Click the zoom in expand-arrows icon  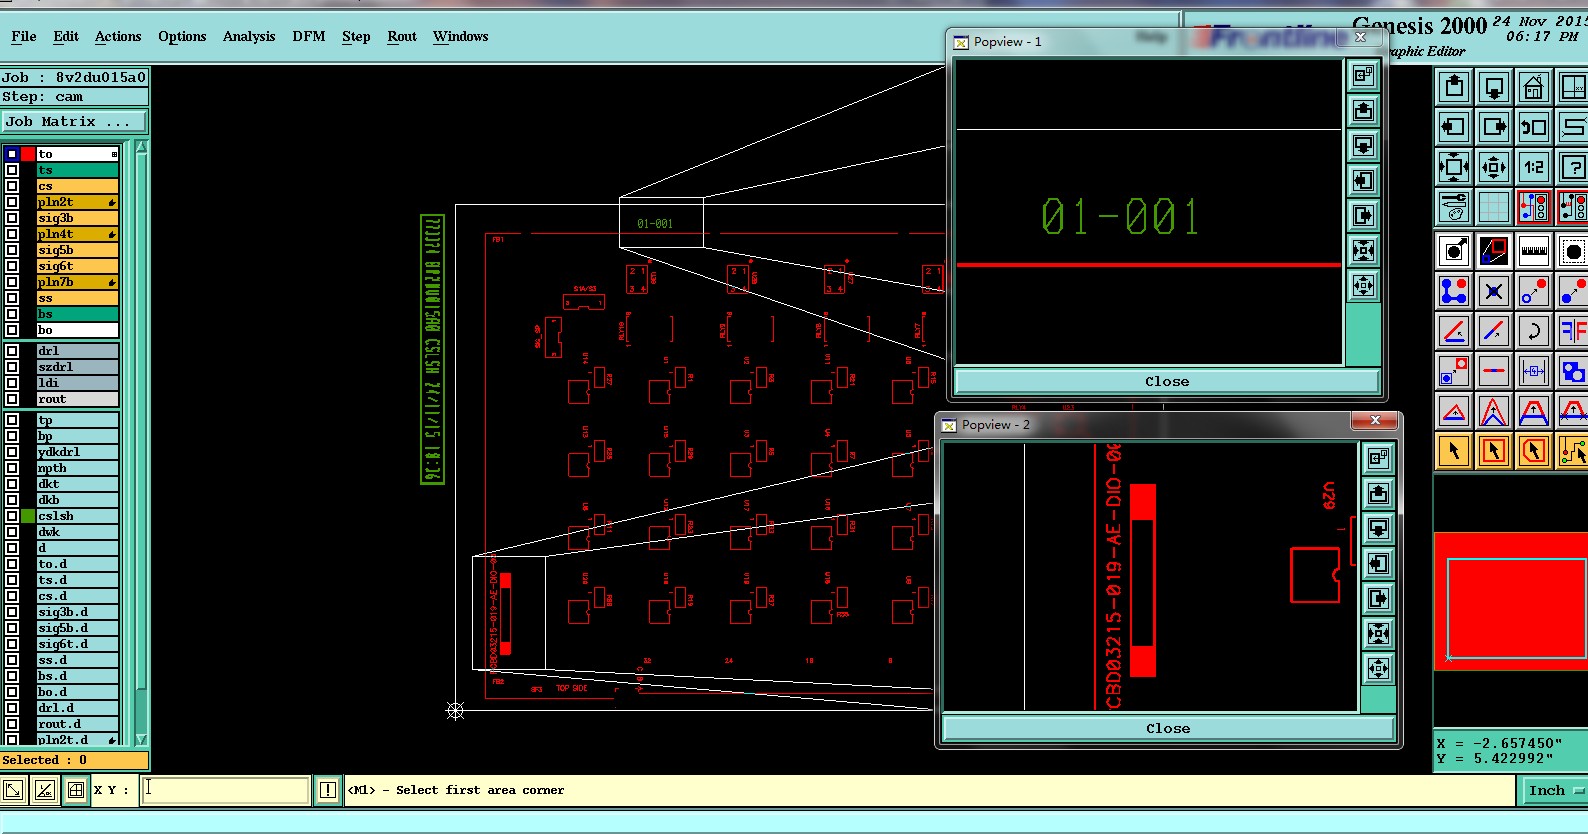tap(1454, 166)
